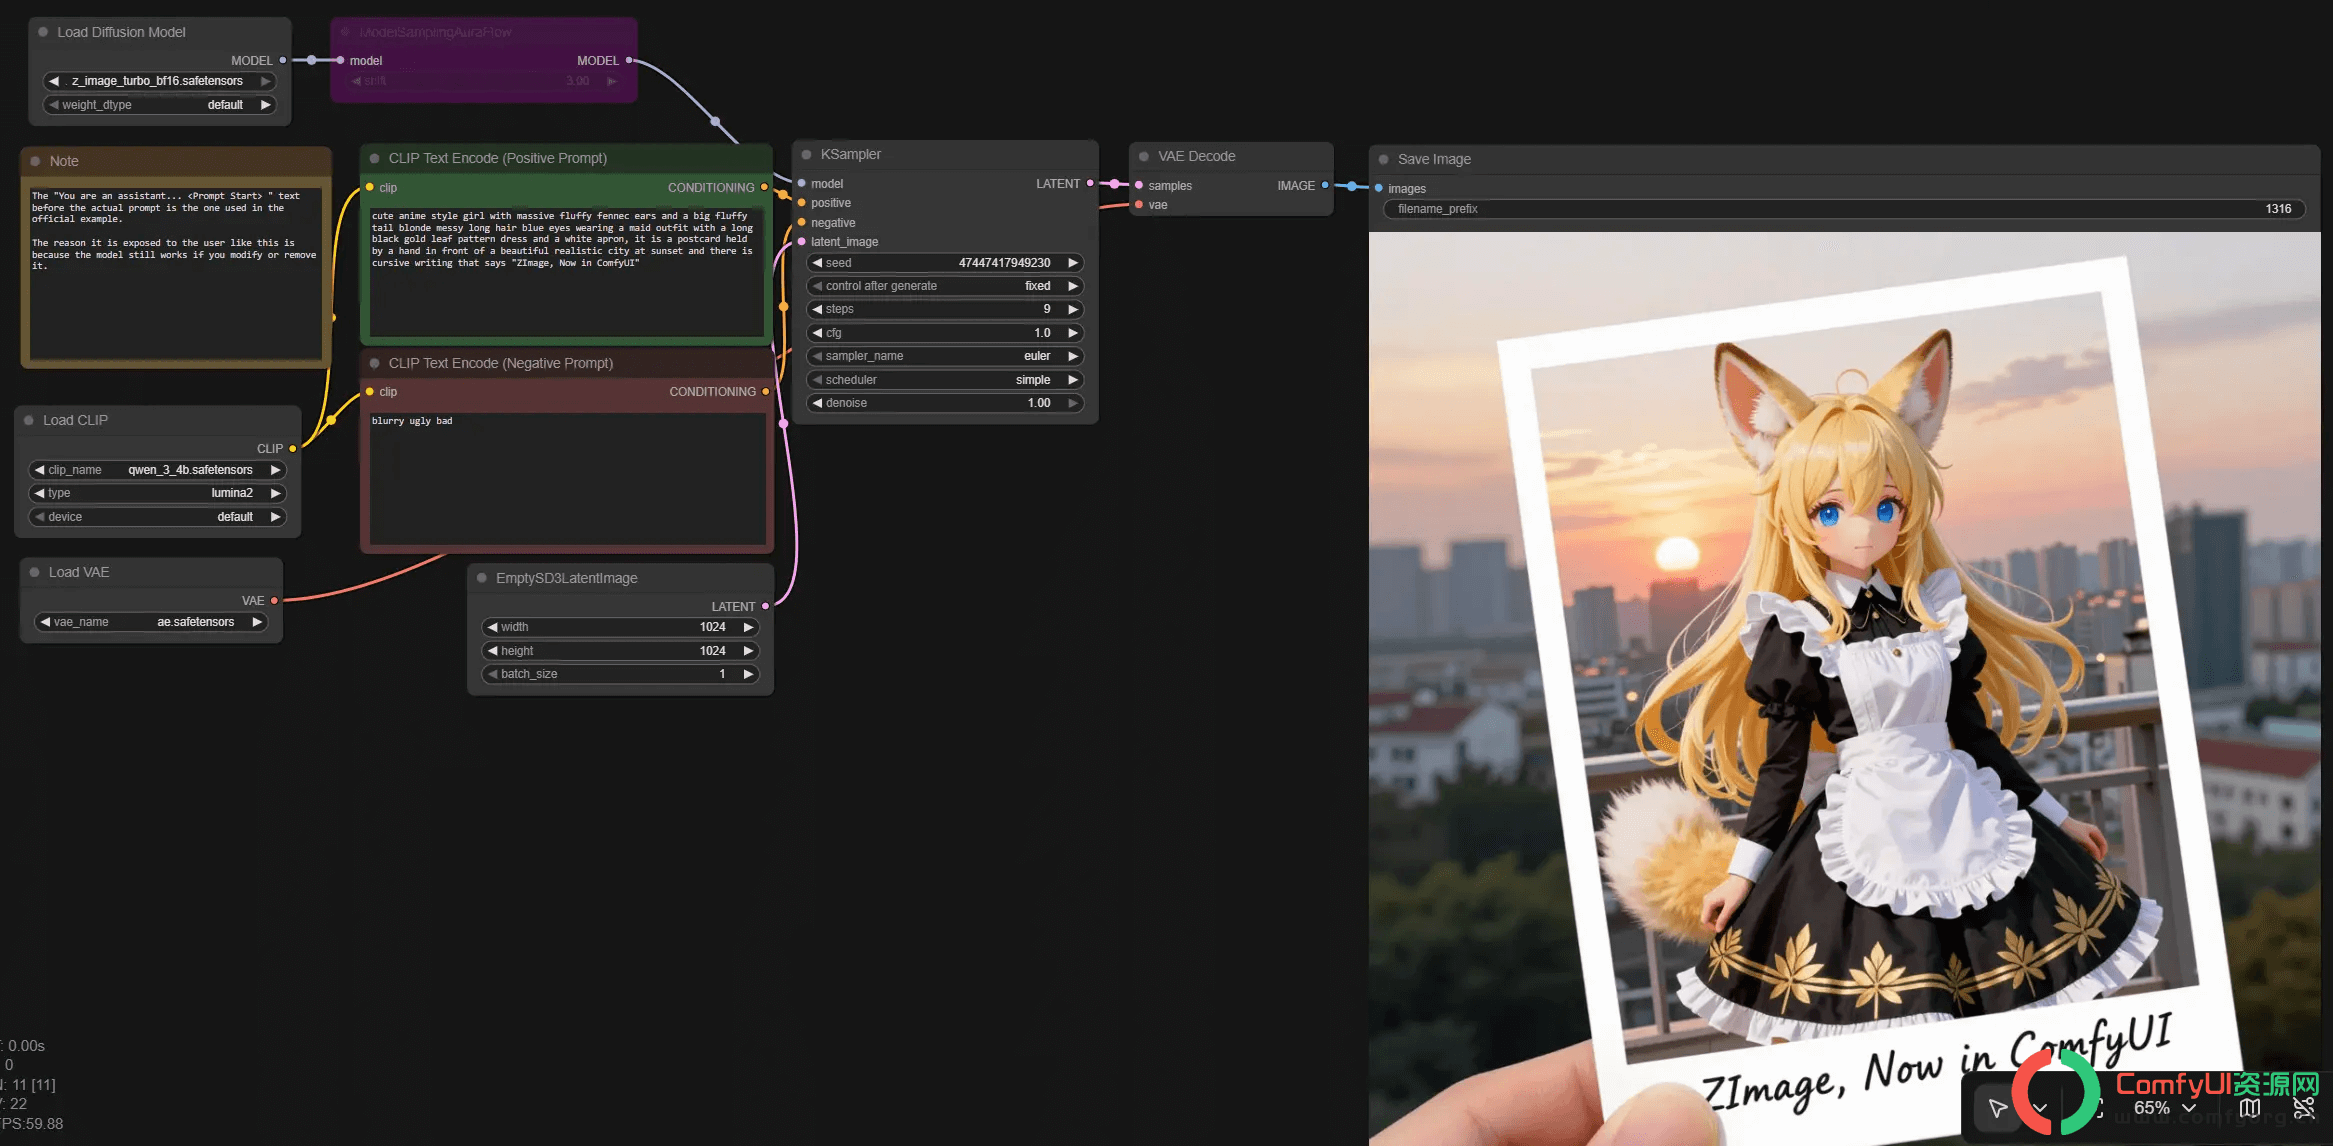This screenshot has height=1146, width=2333.
Task: Open the type lumina2 dropdown
Action: click(x=158, y=493)
